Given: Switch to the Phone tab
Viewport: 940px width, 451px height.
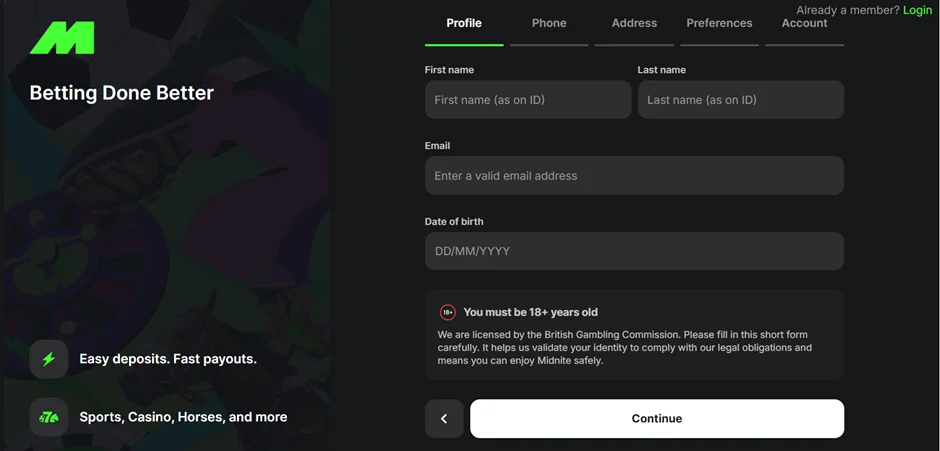Looking at the screenshot, I should point(549,23).
